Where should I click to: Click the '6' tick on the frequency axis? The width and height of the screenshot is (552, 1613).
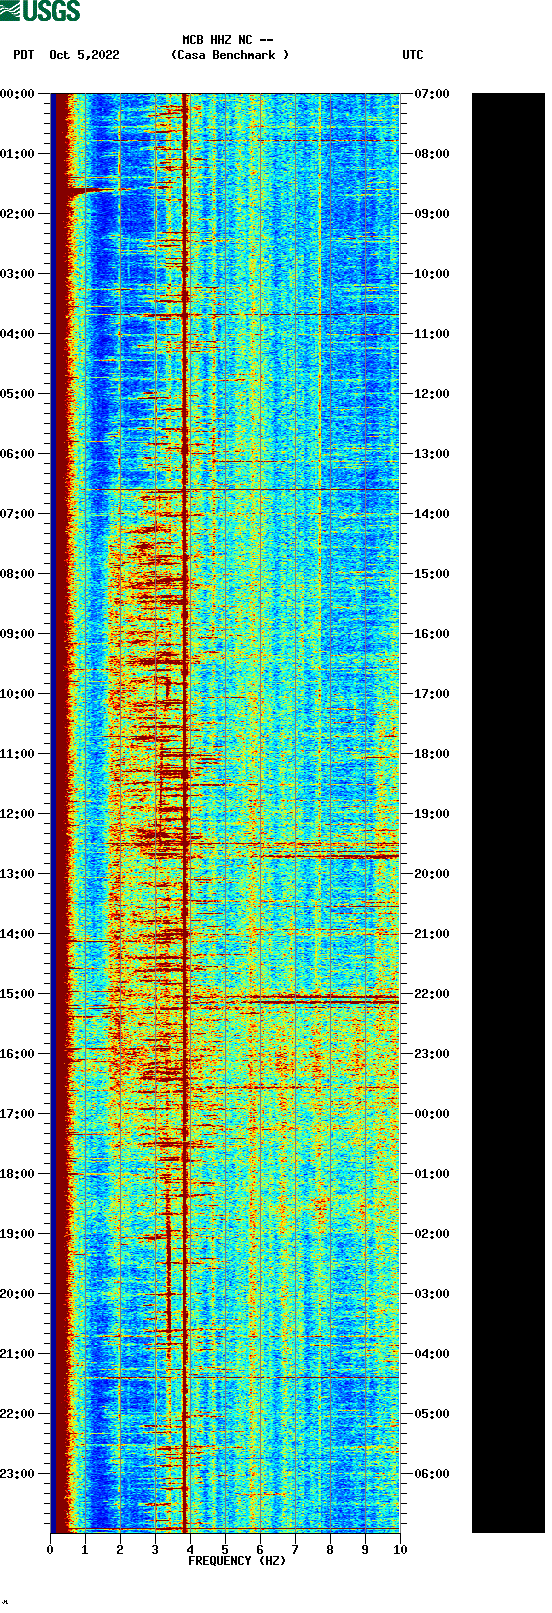[260, 1550]
